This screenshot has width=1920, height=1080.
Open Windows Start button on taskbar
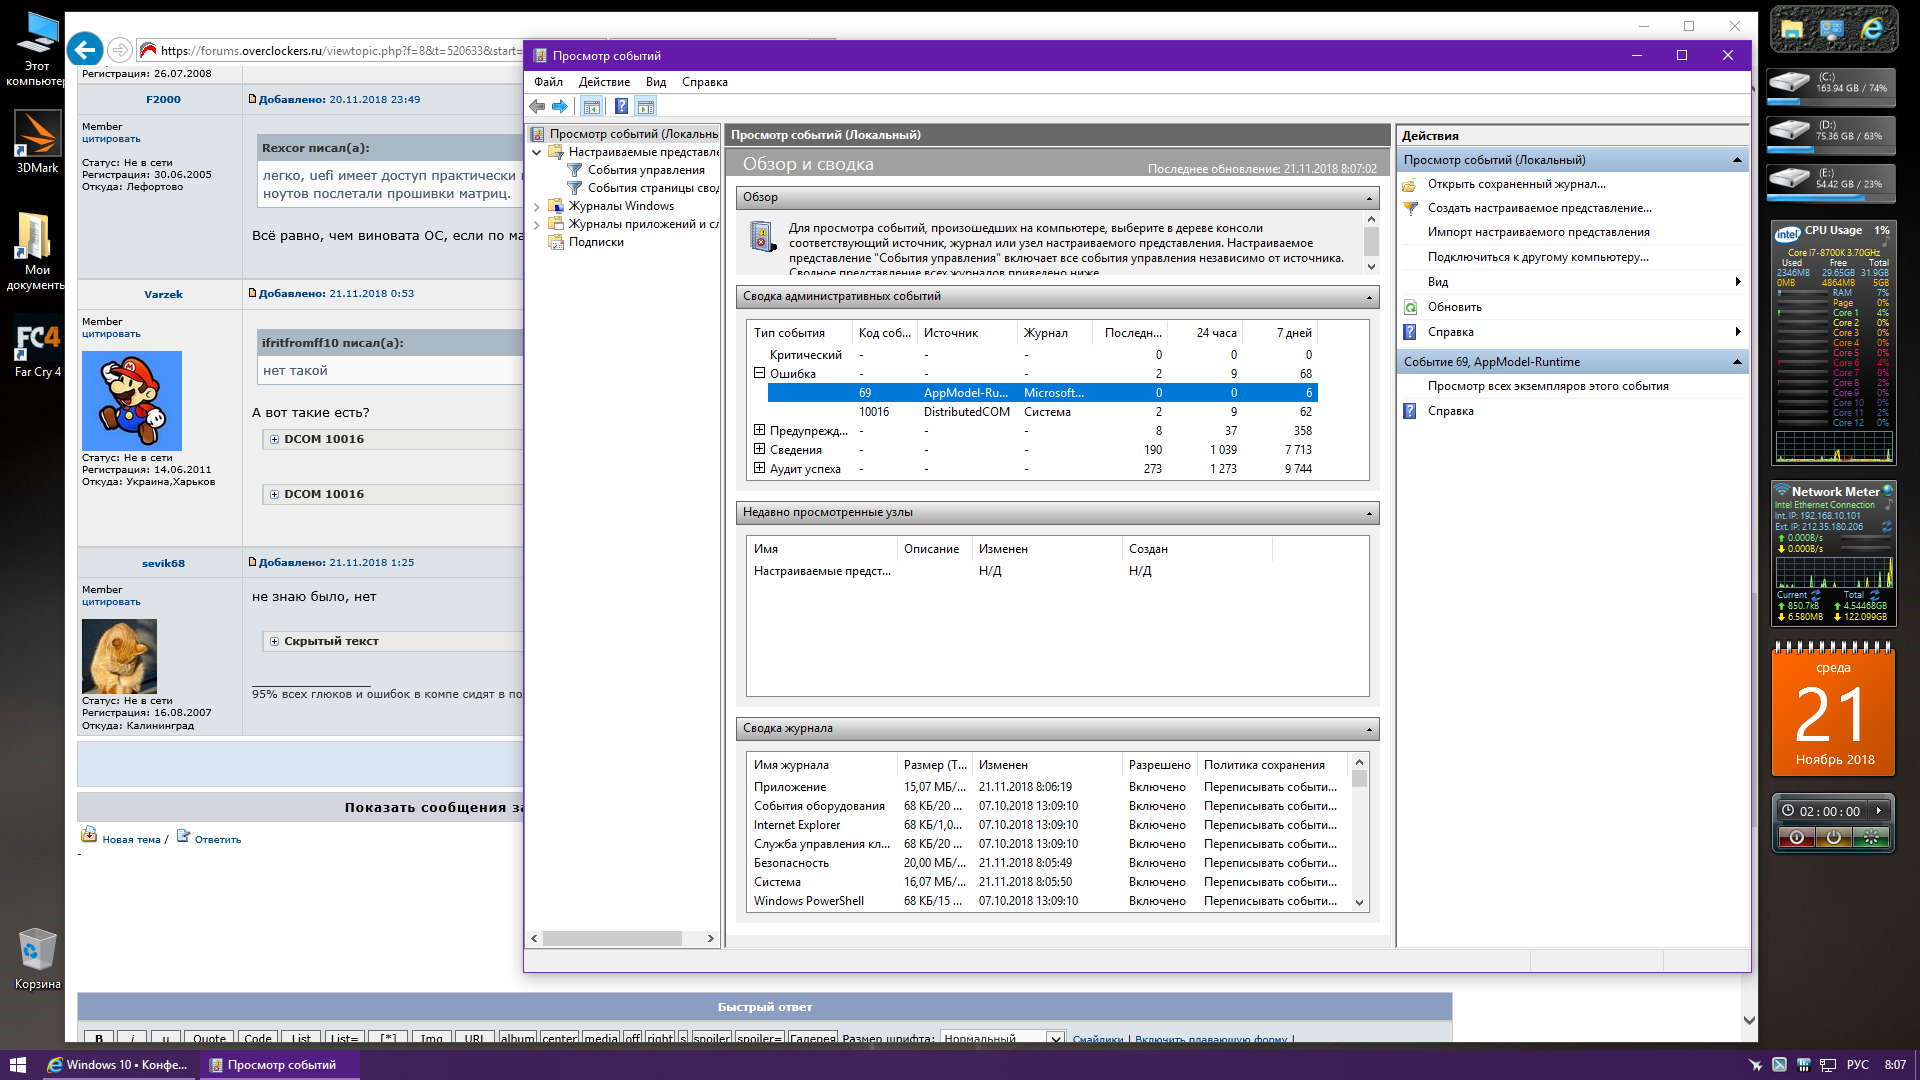click(x=17, y=1065)
